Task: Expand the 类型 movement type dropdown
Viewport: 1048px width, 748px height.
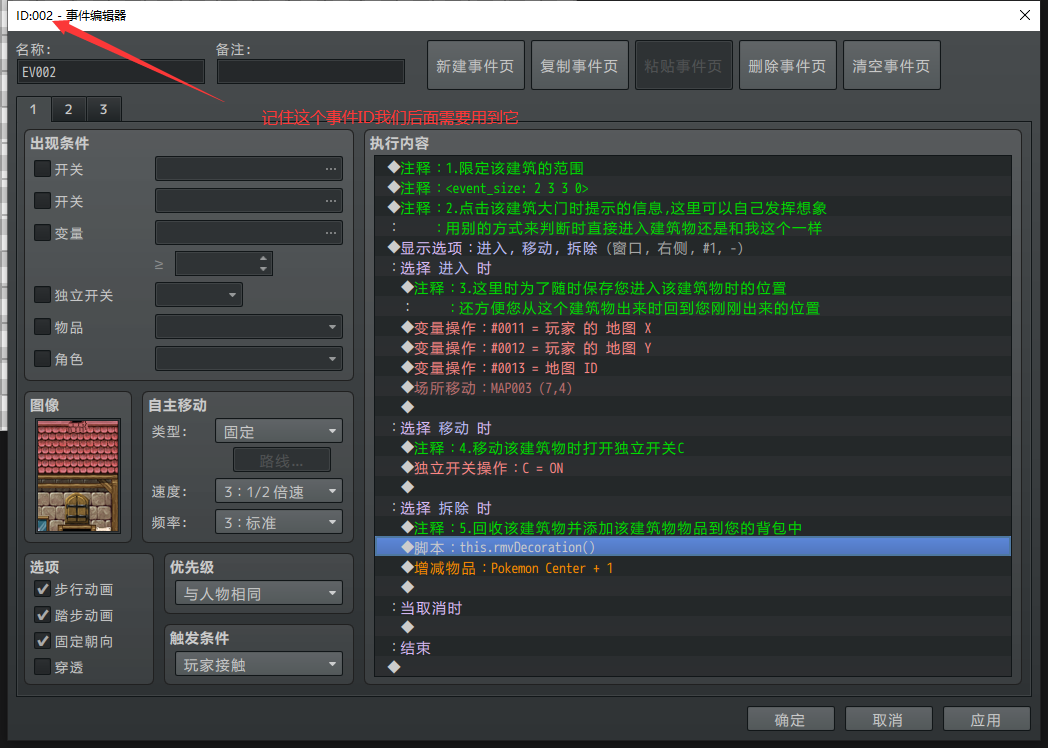Action: (x=279, y=431)
